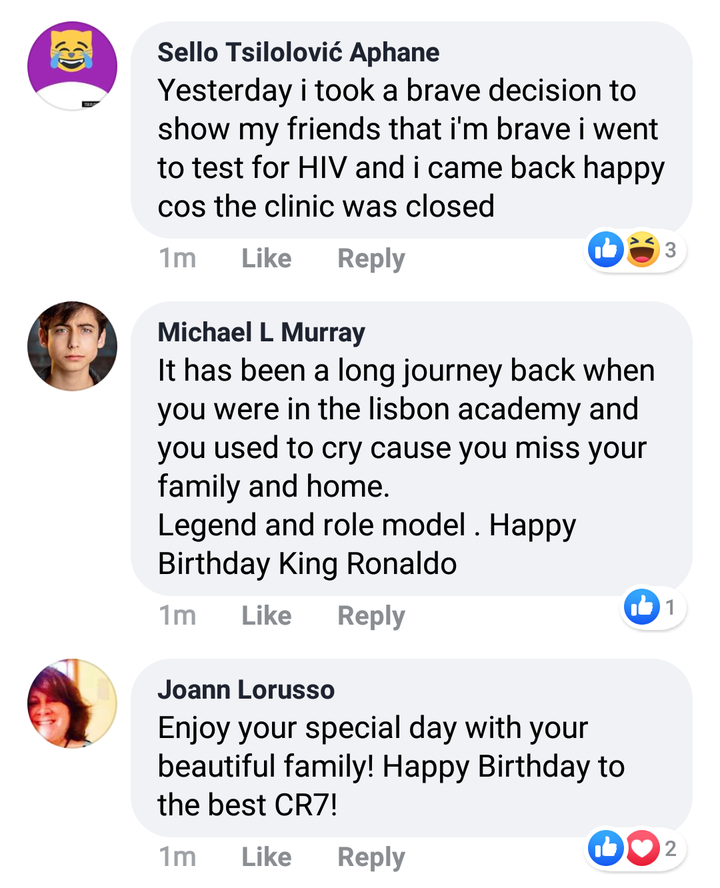Screen dimensions: 720x888
Task: Open the Sello Tsilolović Aphane profile name link
Action: point(299,53)
